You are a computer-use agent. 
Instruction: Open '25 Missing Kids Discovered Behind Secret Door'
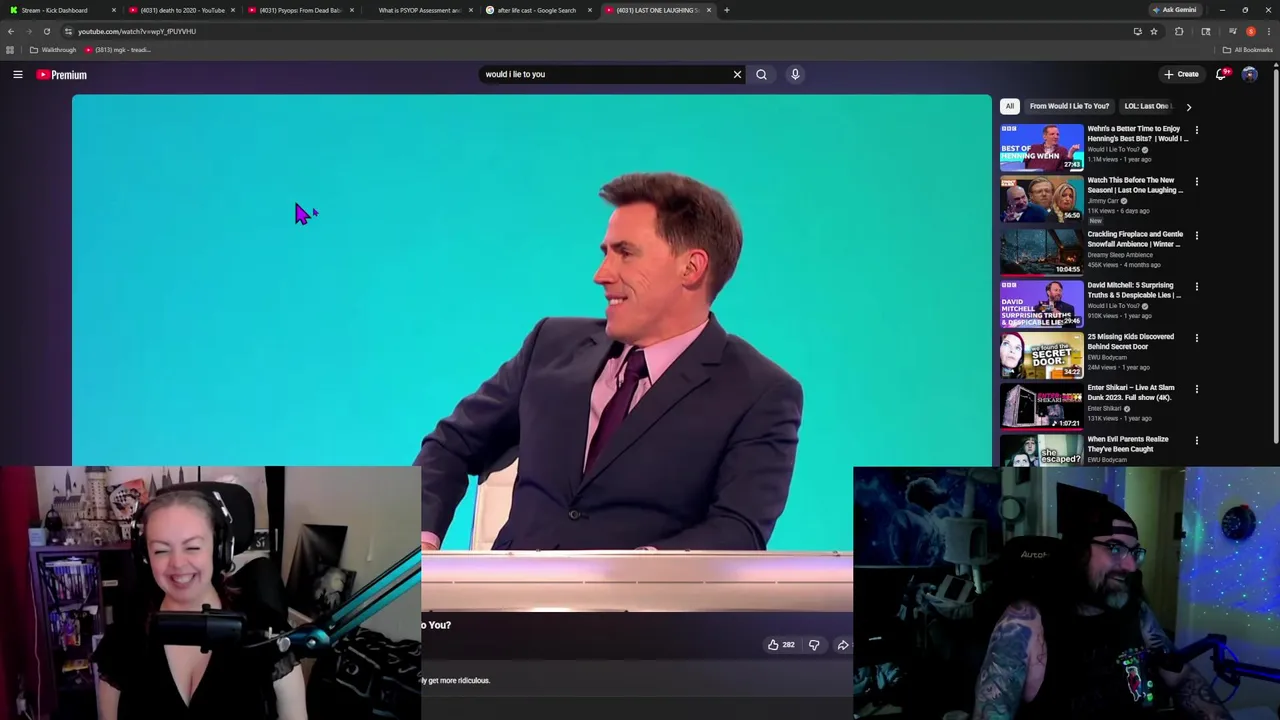pos(1131,341)
